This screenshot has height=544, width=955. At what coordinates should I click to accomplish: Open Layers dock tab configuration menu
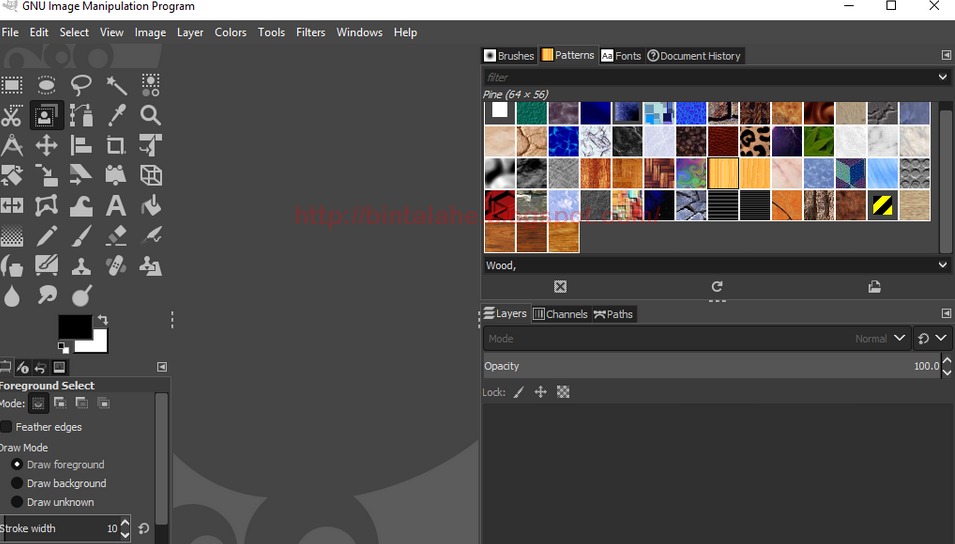946,314
